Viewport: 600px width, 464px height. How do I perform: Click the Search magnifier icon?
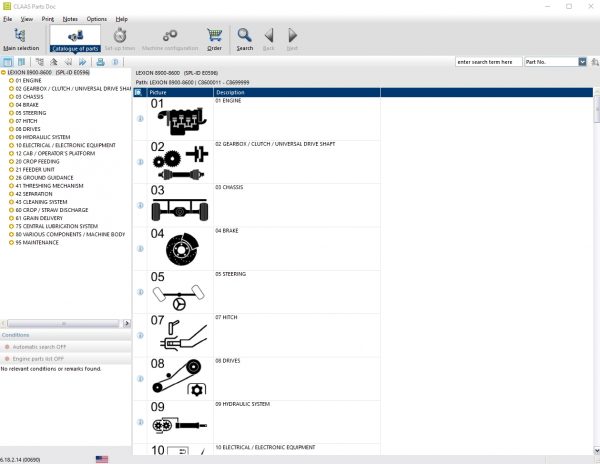coord(244,38)
